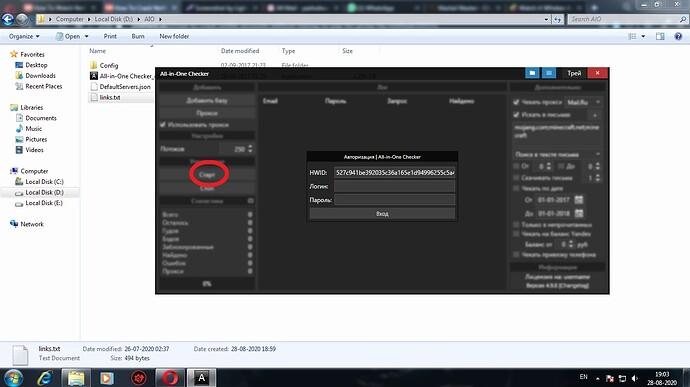
Task: Click the plus button beside Искать в письмах
Action: click(595, 115)
